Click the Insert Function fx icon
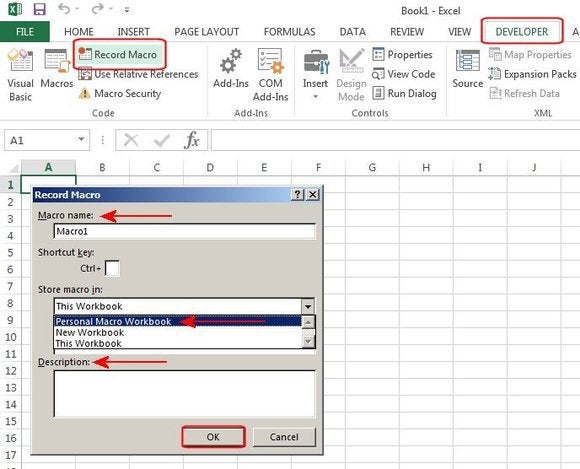 [192, 140]
